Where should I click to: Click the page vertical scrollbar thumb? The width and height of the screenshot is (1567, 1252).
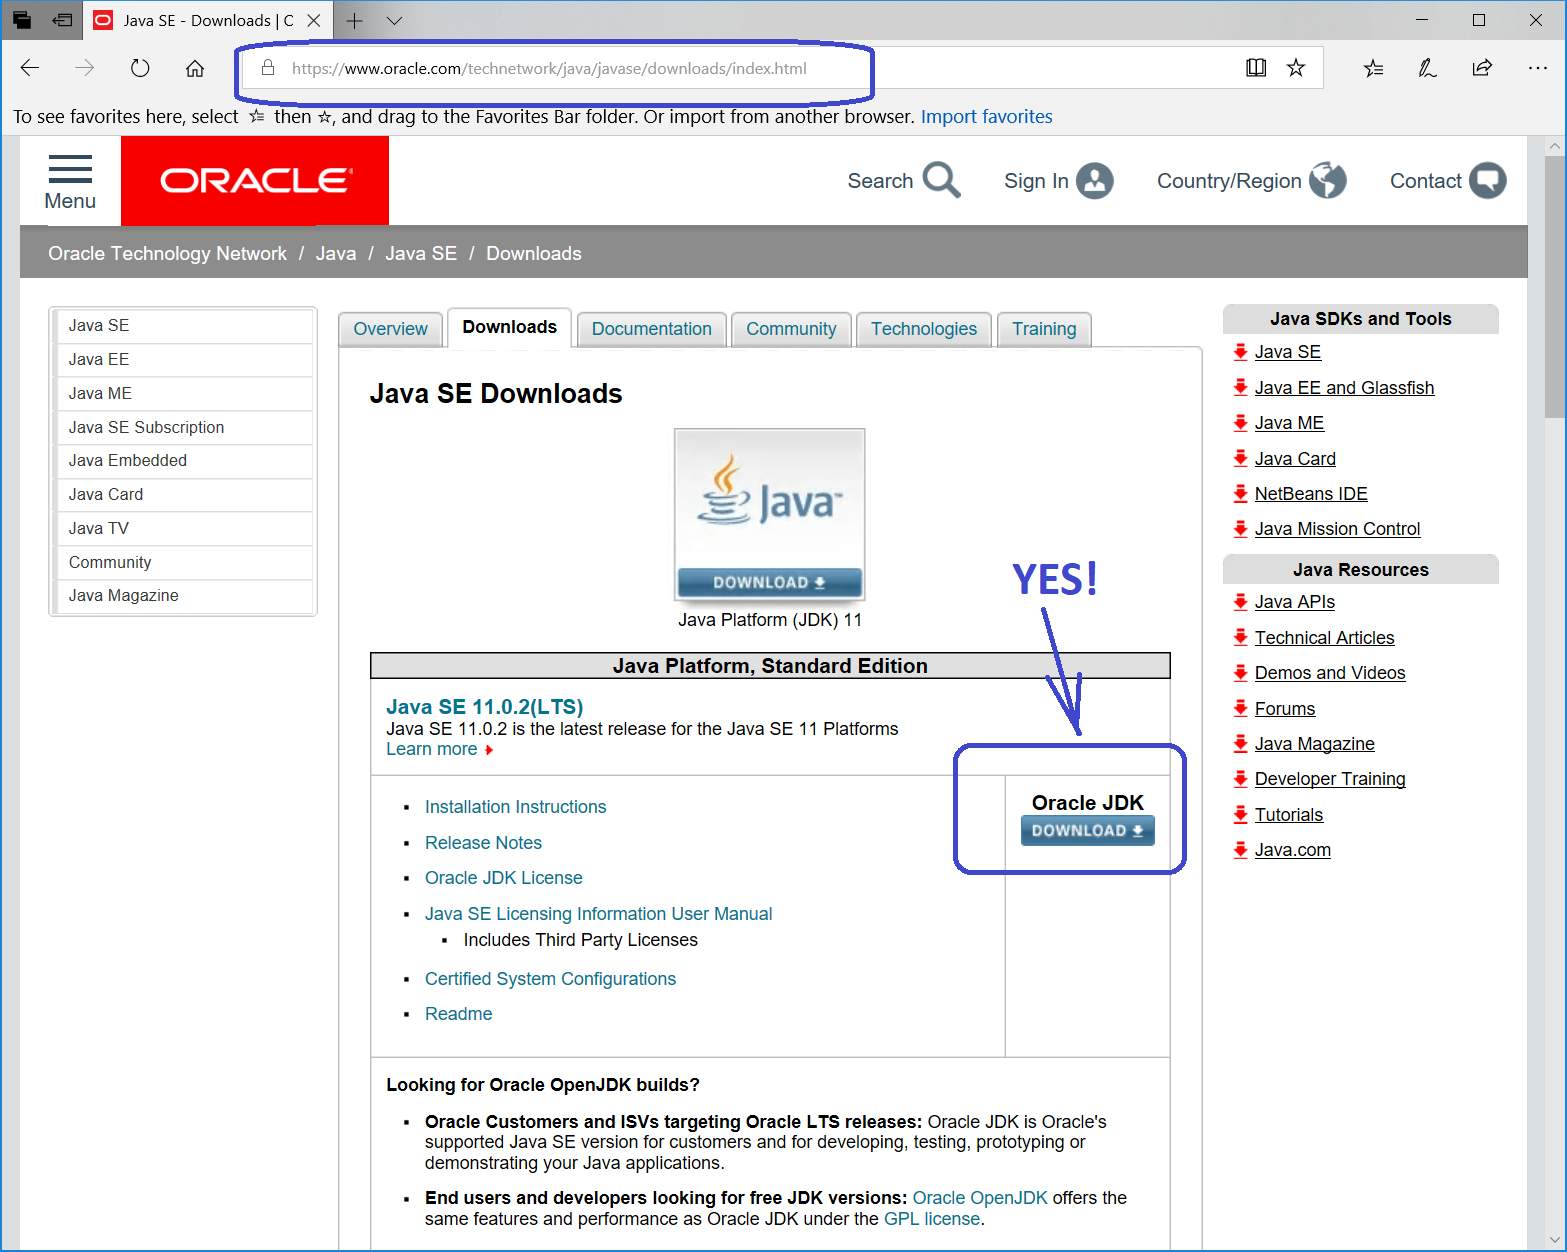pyautogui.click(x=1555, y=287)
